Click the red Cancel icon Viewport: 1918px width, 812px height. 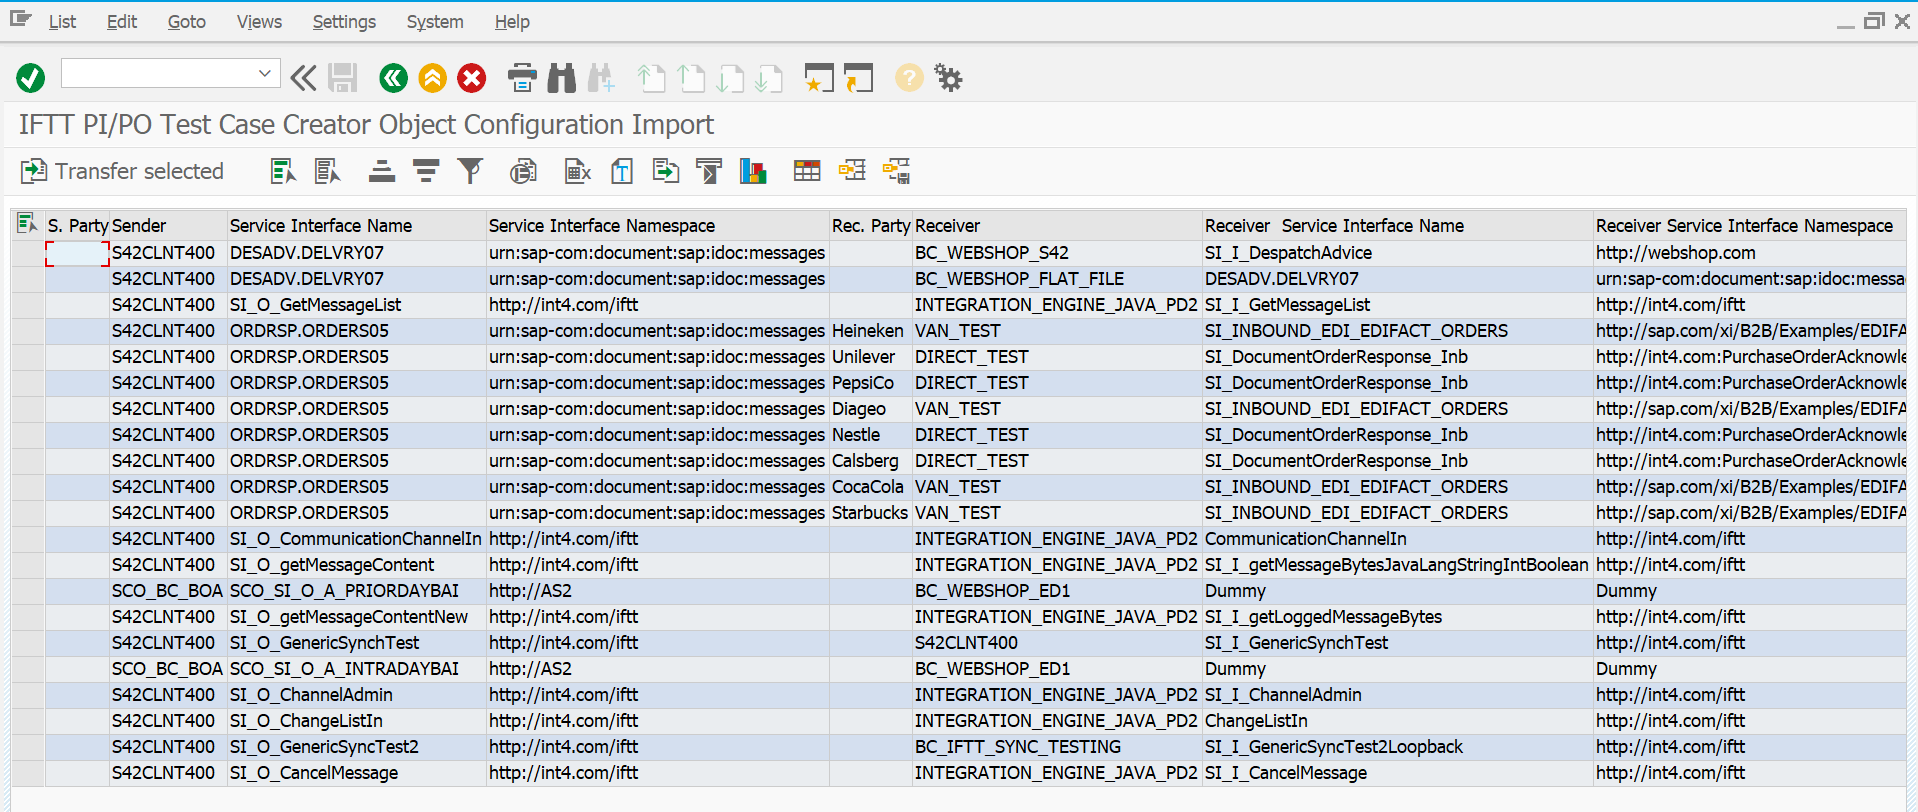472,78
